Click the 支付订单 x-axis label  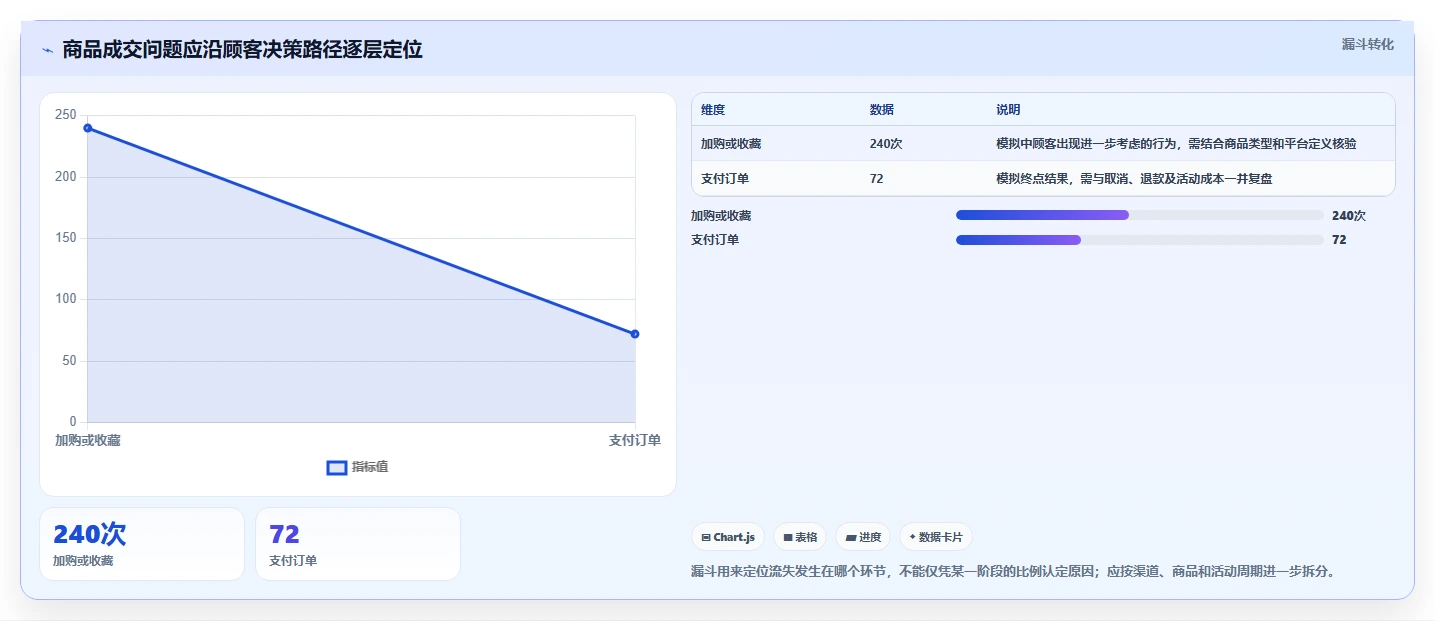pos(635,440)
